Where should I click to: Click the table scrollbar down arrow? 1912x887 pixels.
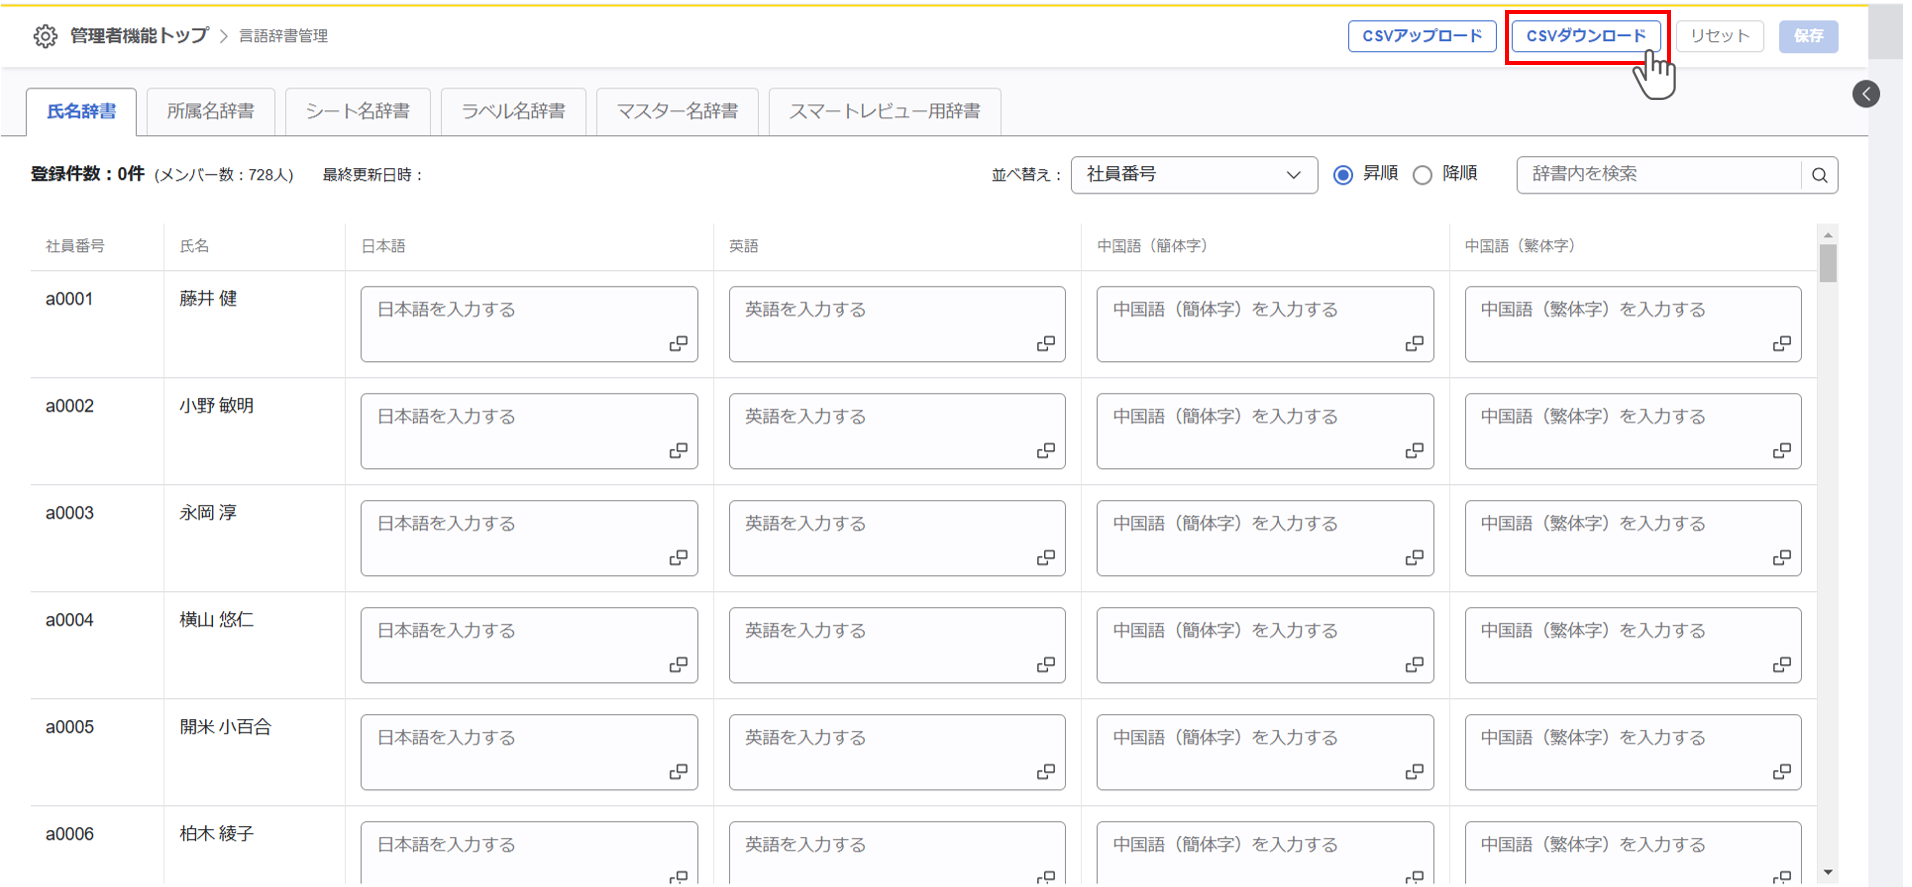(x=1828, y=873)
